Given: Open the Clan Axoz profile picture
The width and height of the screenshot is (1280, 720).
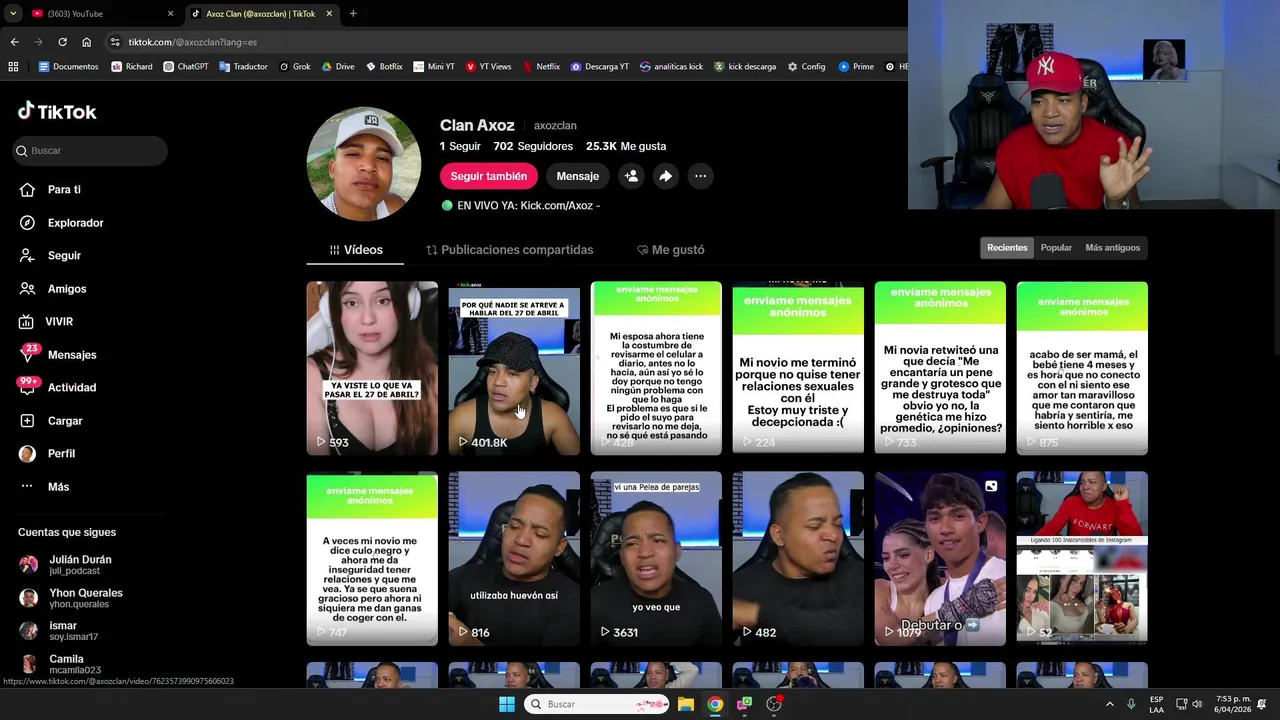Looking at the screenshot, I should (x=364, y=164).
